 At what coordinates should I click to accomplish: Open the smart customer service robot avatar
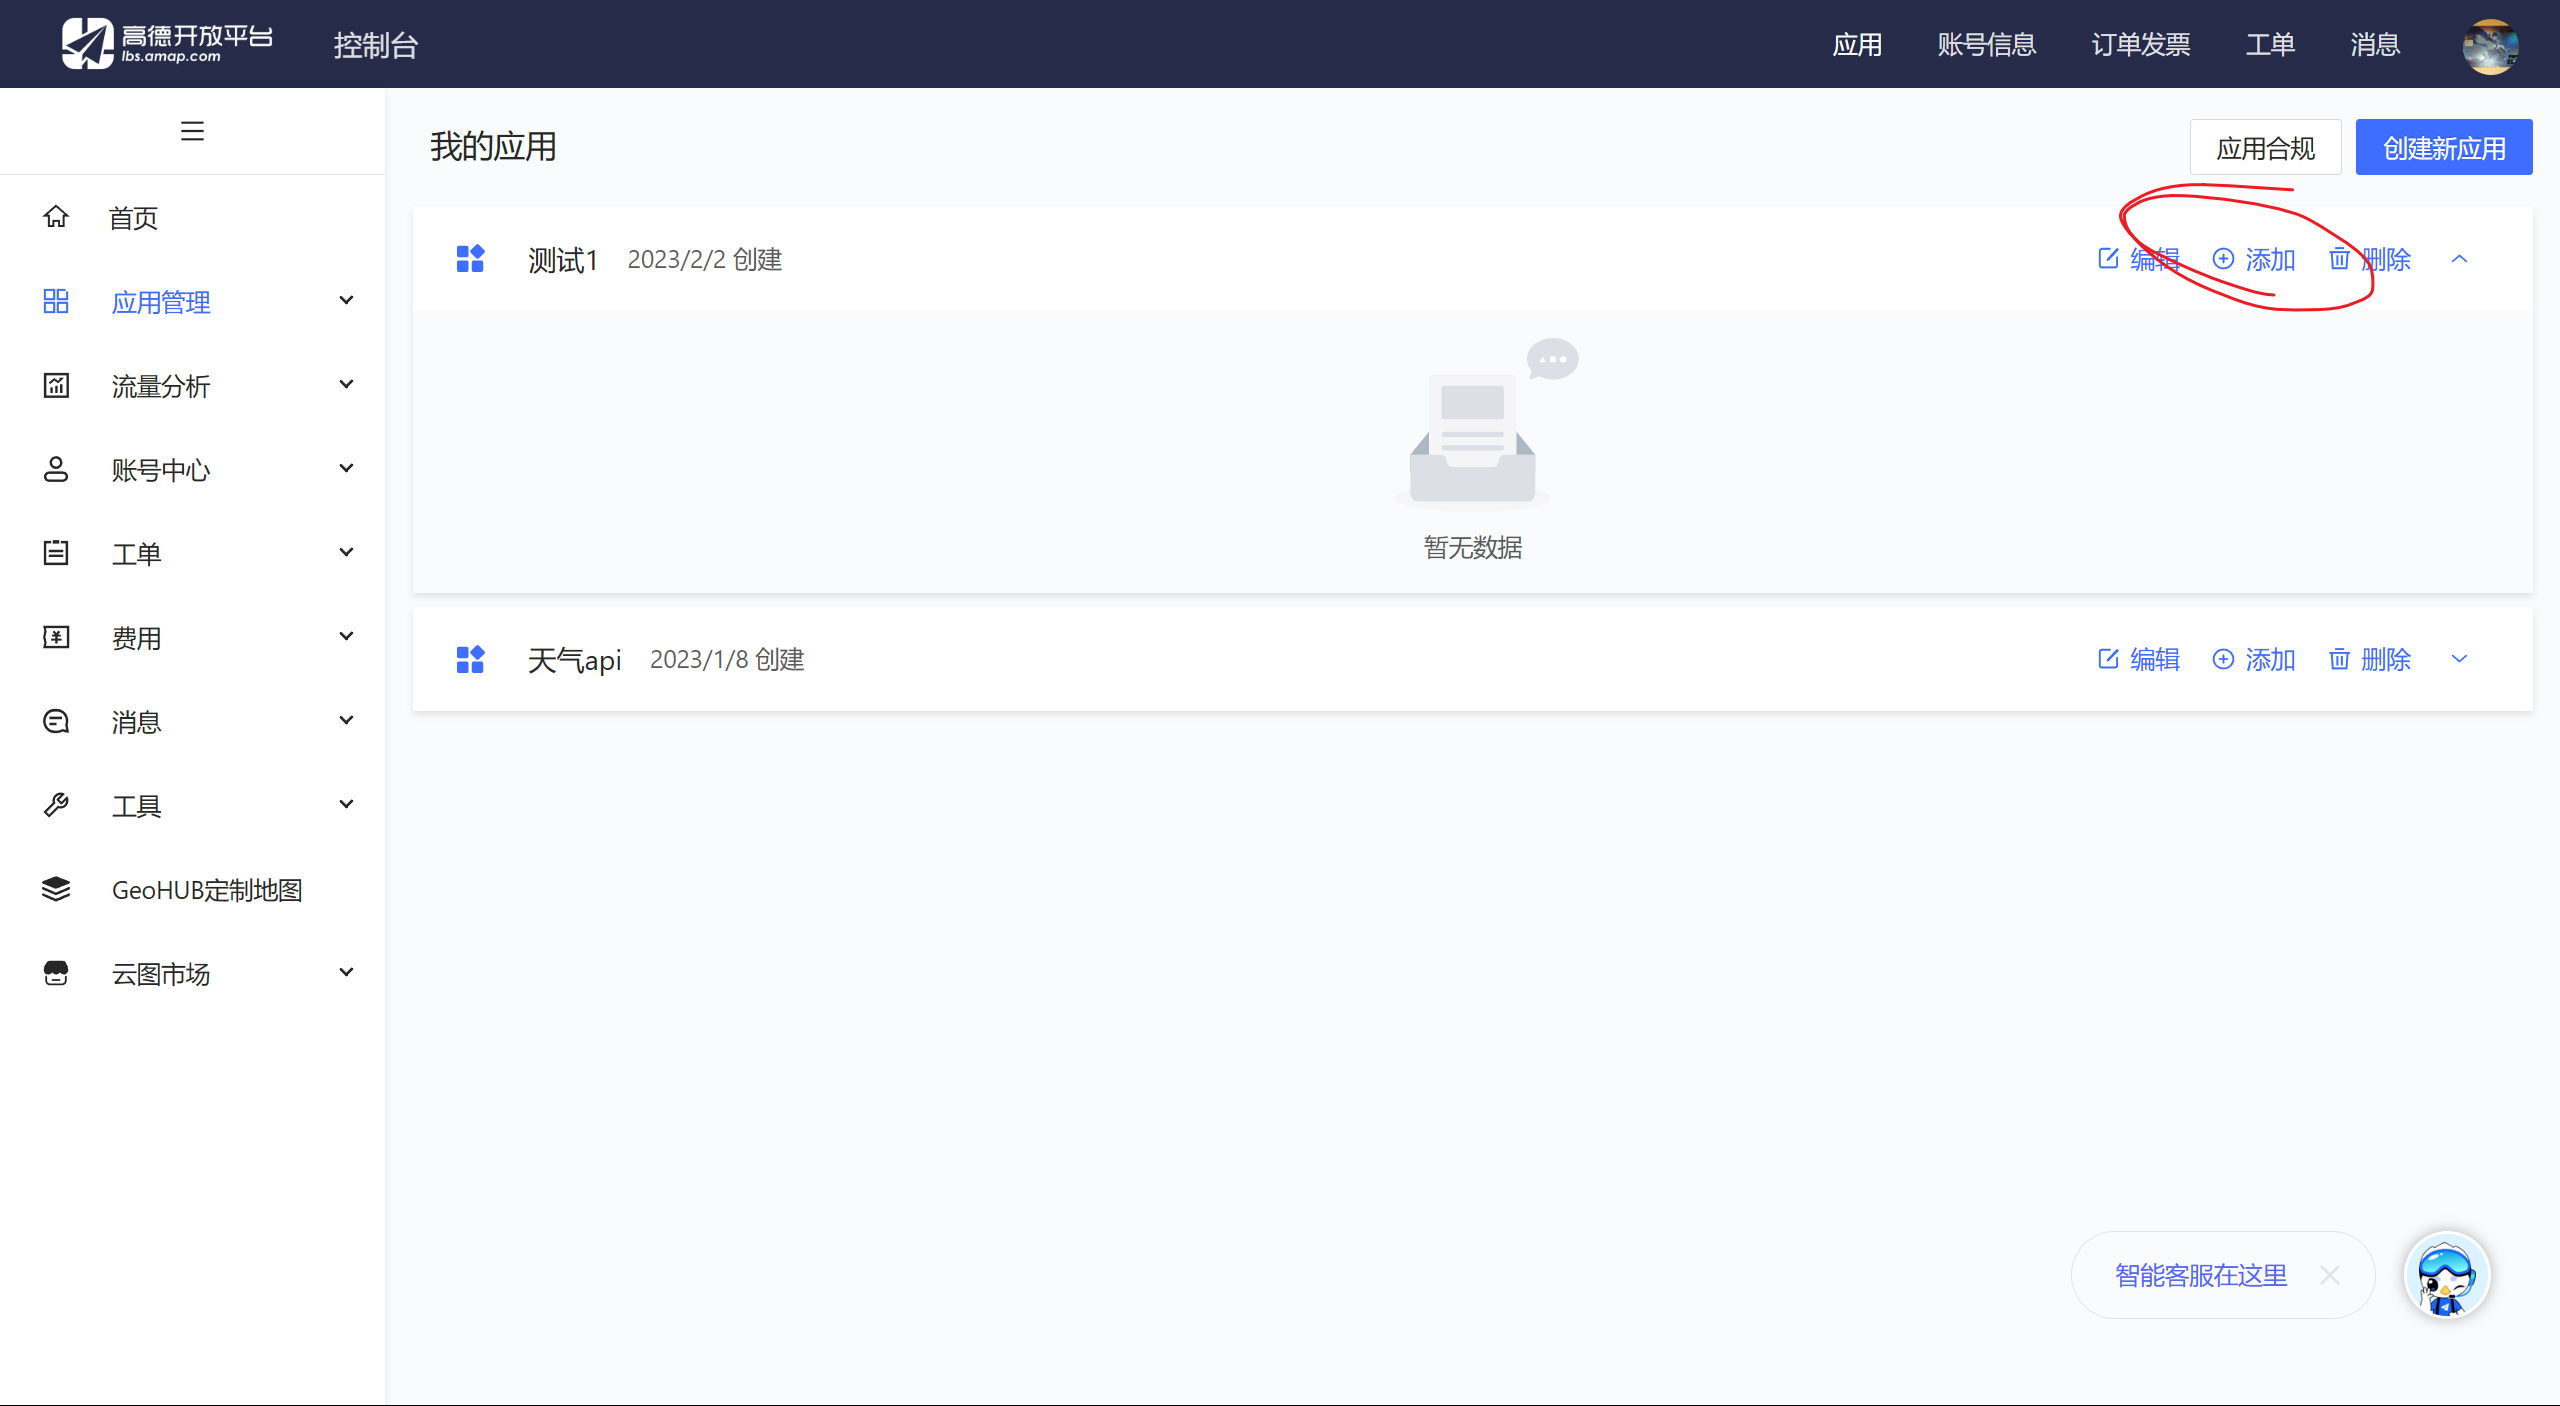click(x=2446, y=1275)
